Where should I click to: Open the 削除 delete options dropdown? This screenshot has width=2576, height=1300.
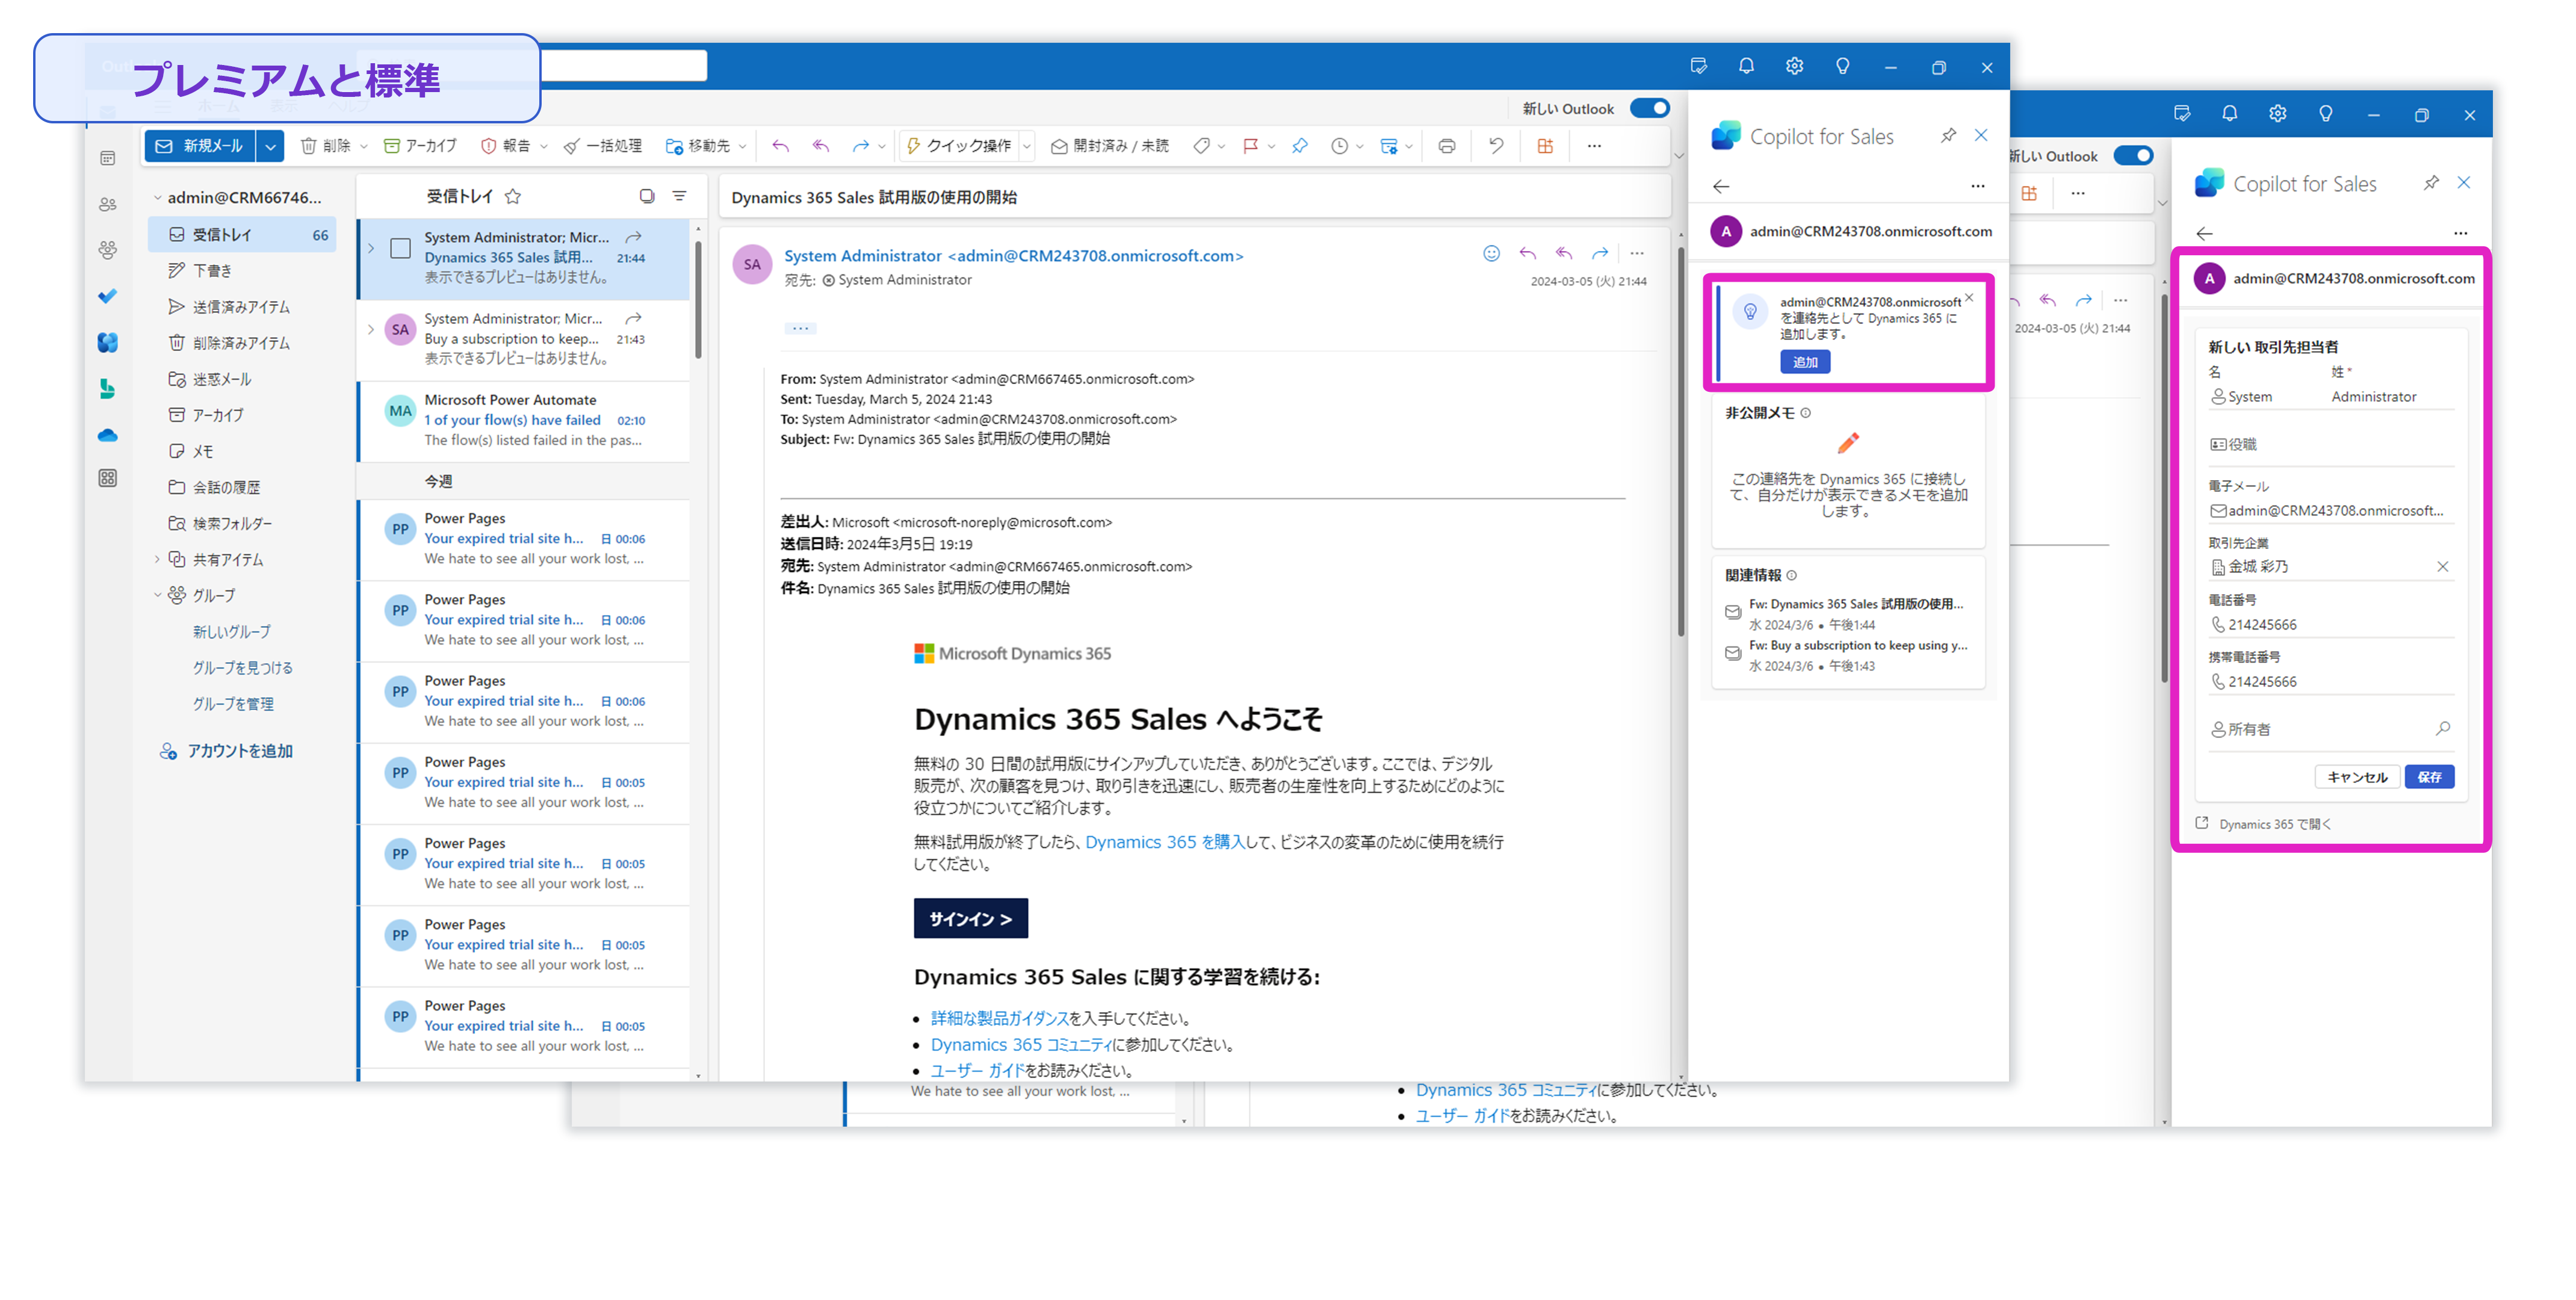coord(364,146)
